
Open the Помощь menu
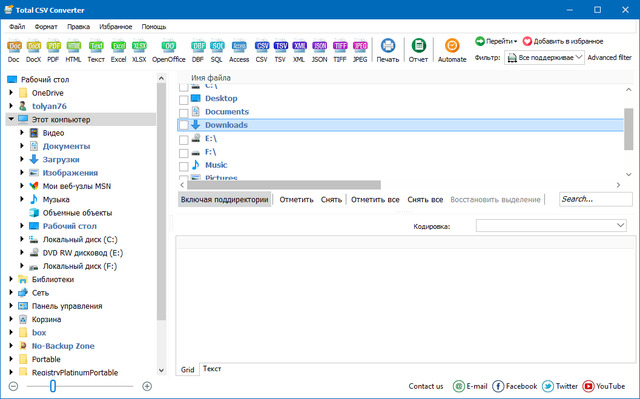tap(154, 27)
